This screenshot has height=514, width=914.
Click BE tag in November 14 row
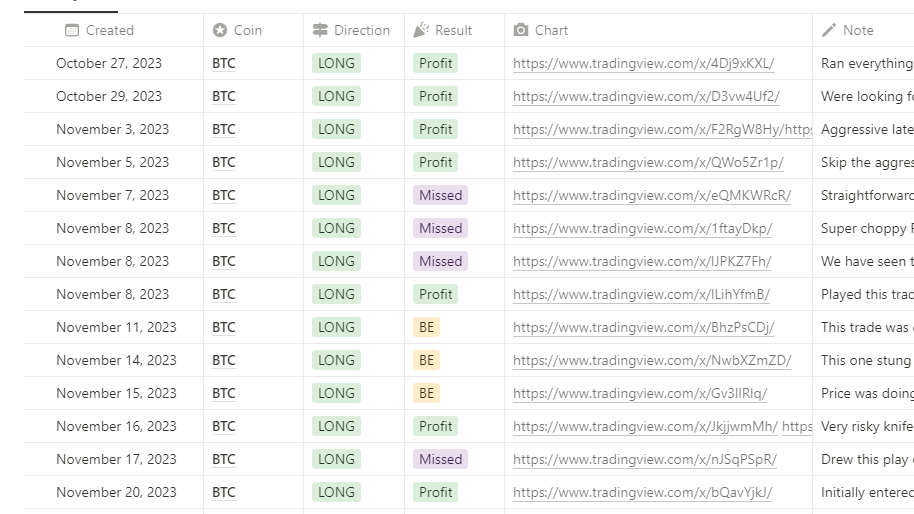pos(426,360)
